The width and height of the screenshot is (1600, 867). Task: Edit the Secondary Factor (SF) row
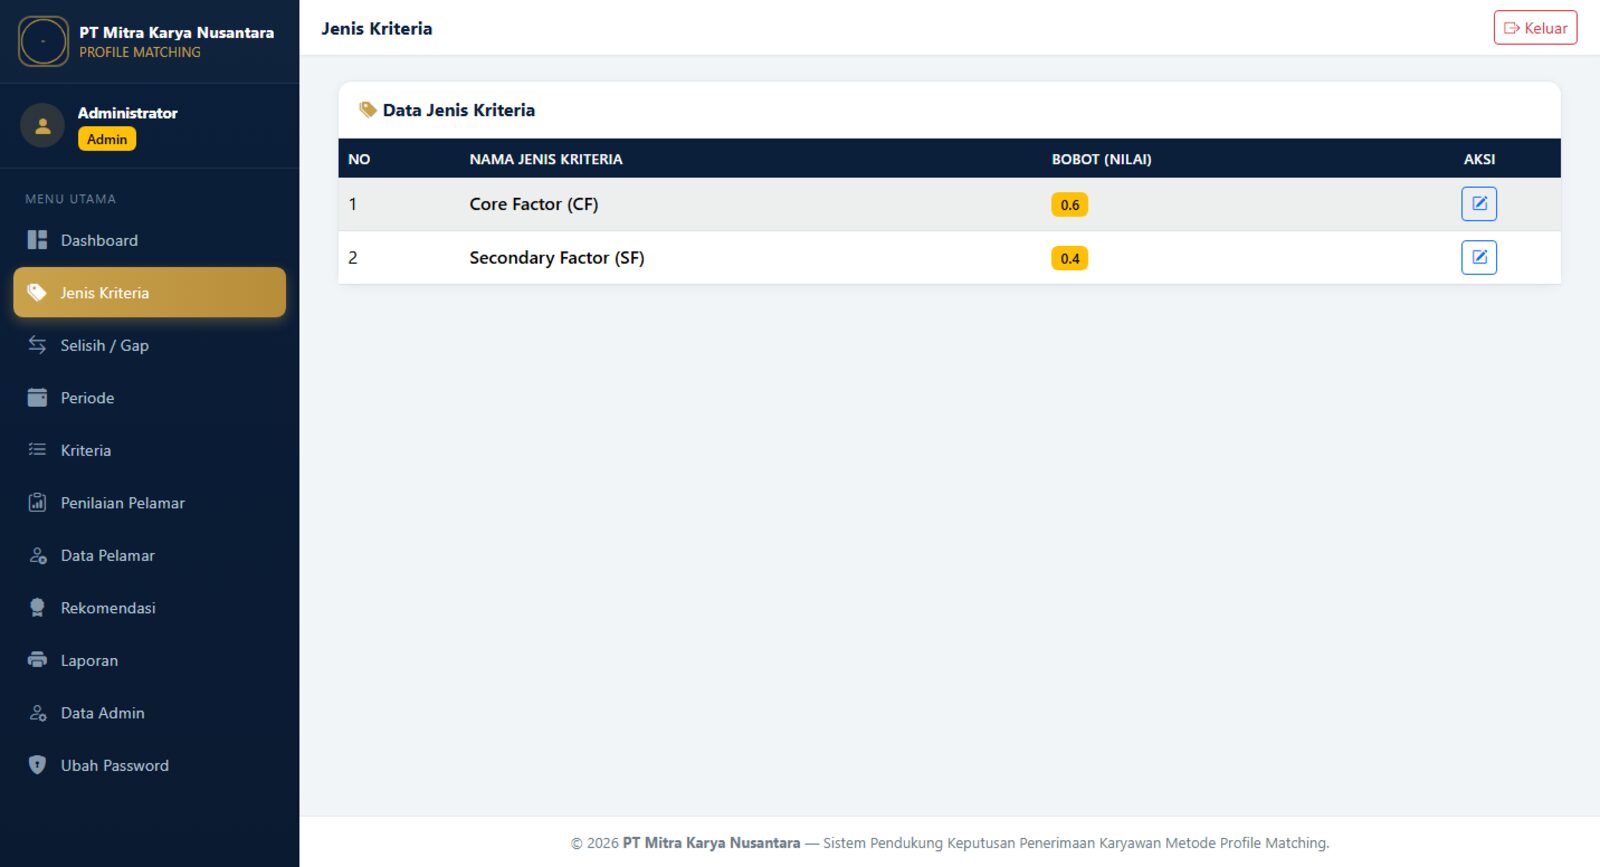pyautogui.click(x=1479, y=257)
